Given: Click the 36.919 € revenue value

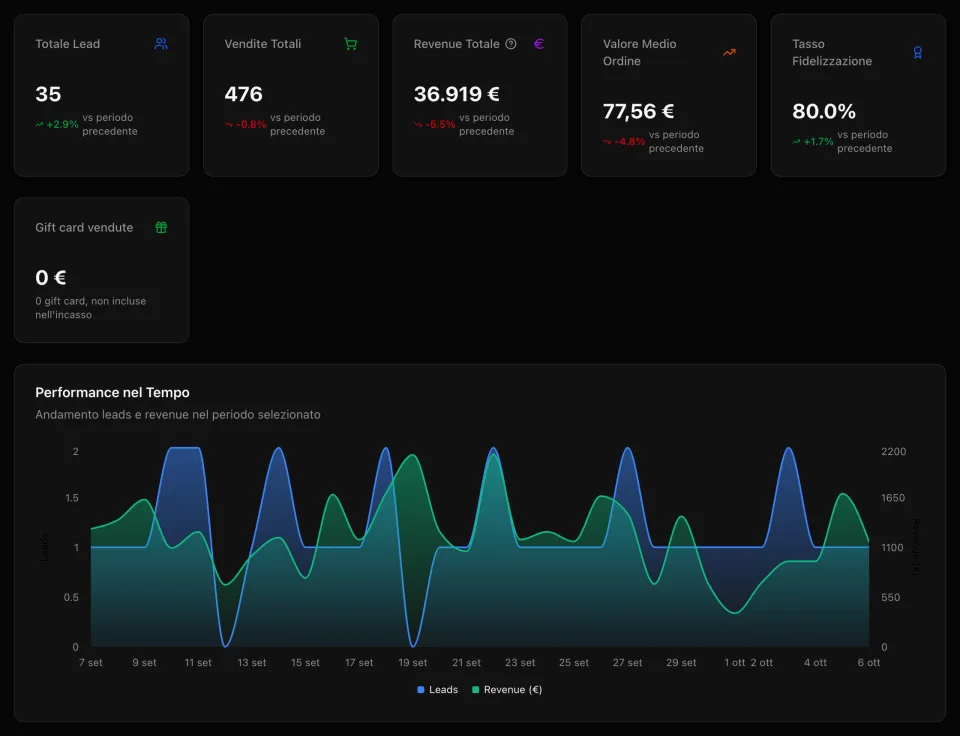Looking at the screenshot, I should coord(457,94).
